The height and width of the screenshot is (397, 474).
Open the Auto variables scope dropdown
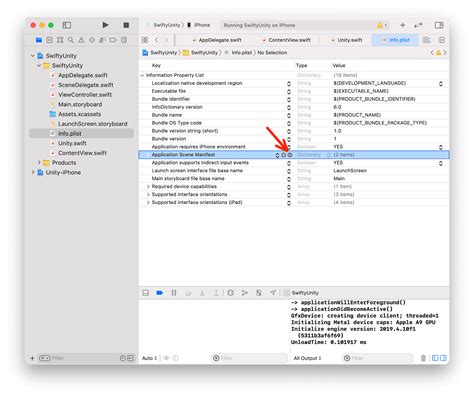pos(149,358)
